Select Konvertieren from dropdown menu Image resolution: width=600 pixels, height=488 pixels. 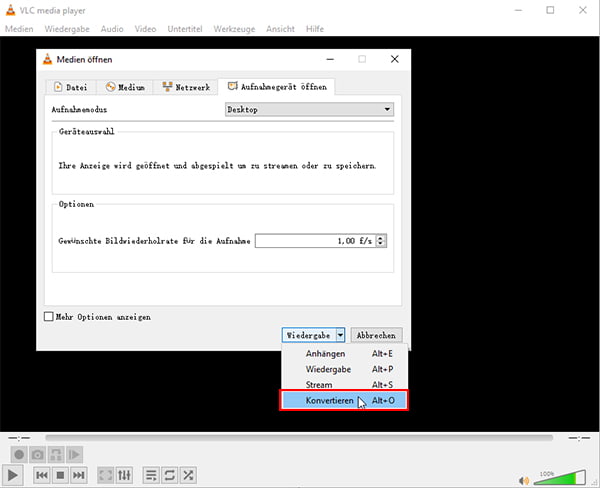click(344, 400)
